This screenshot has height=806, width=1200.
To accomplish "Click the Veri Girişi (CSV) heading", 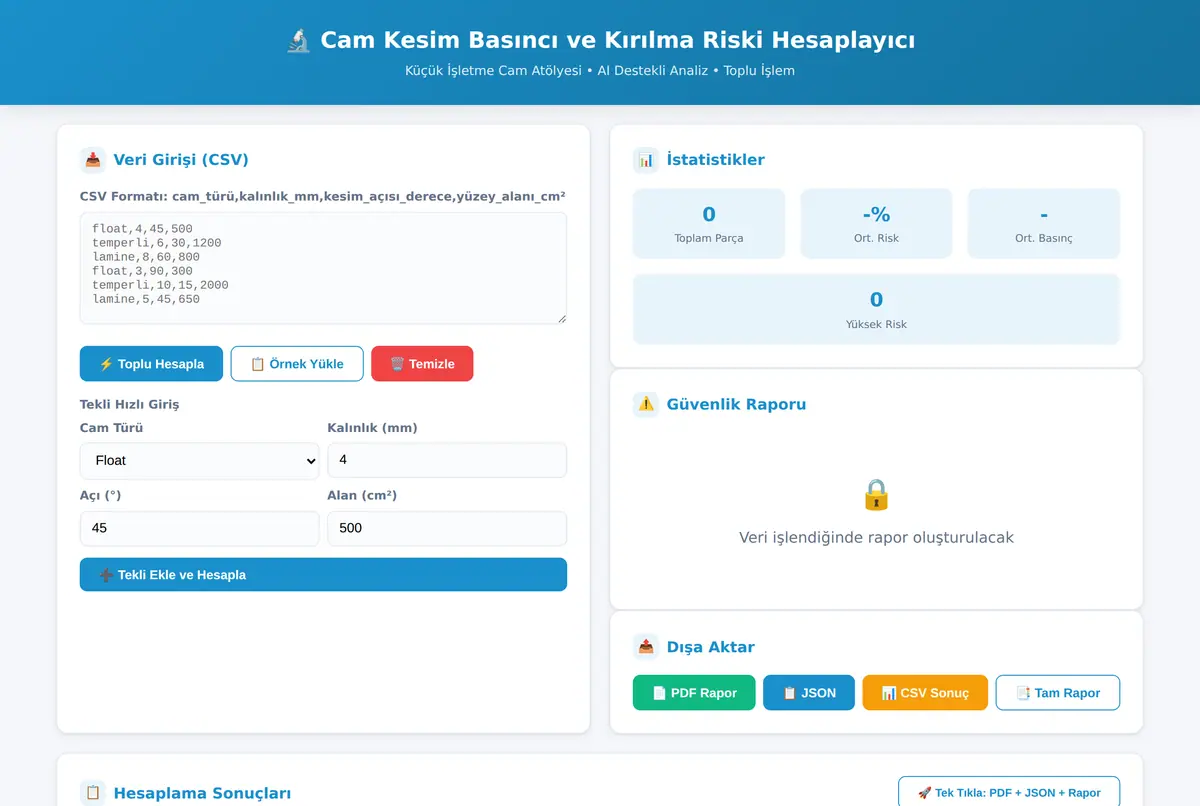I will click(181, 160).
